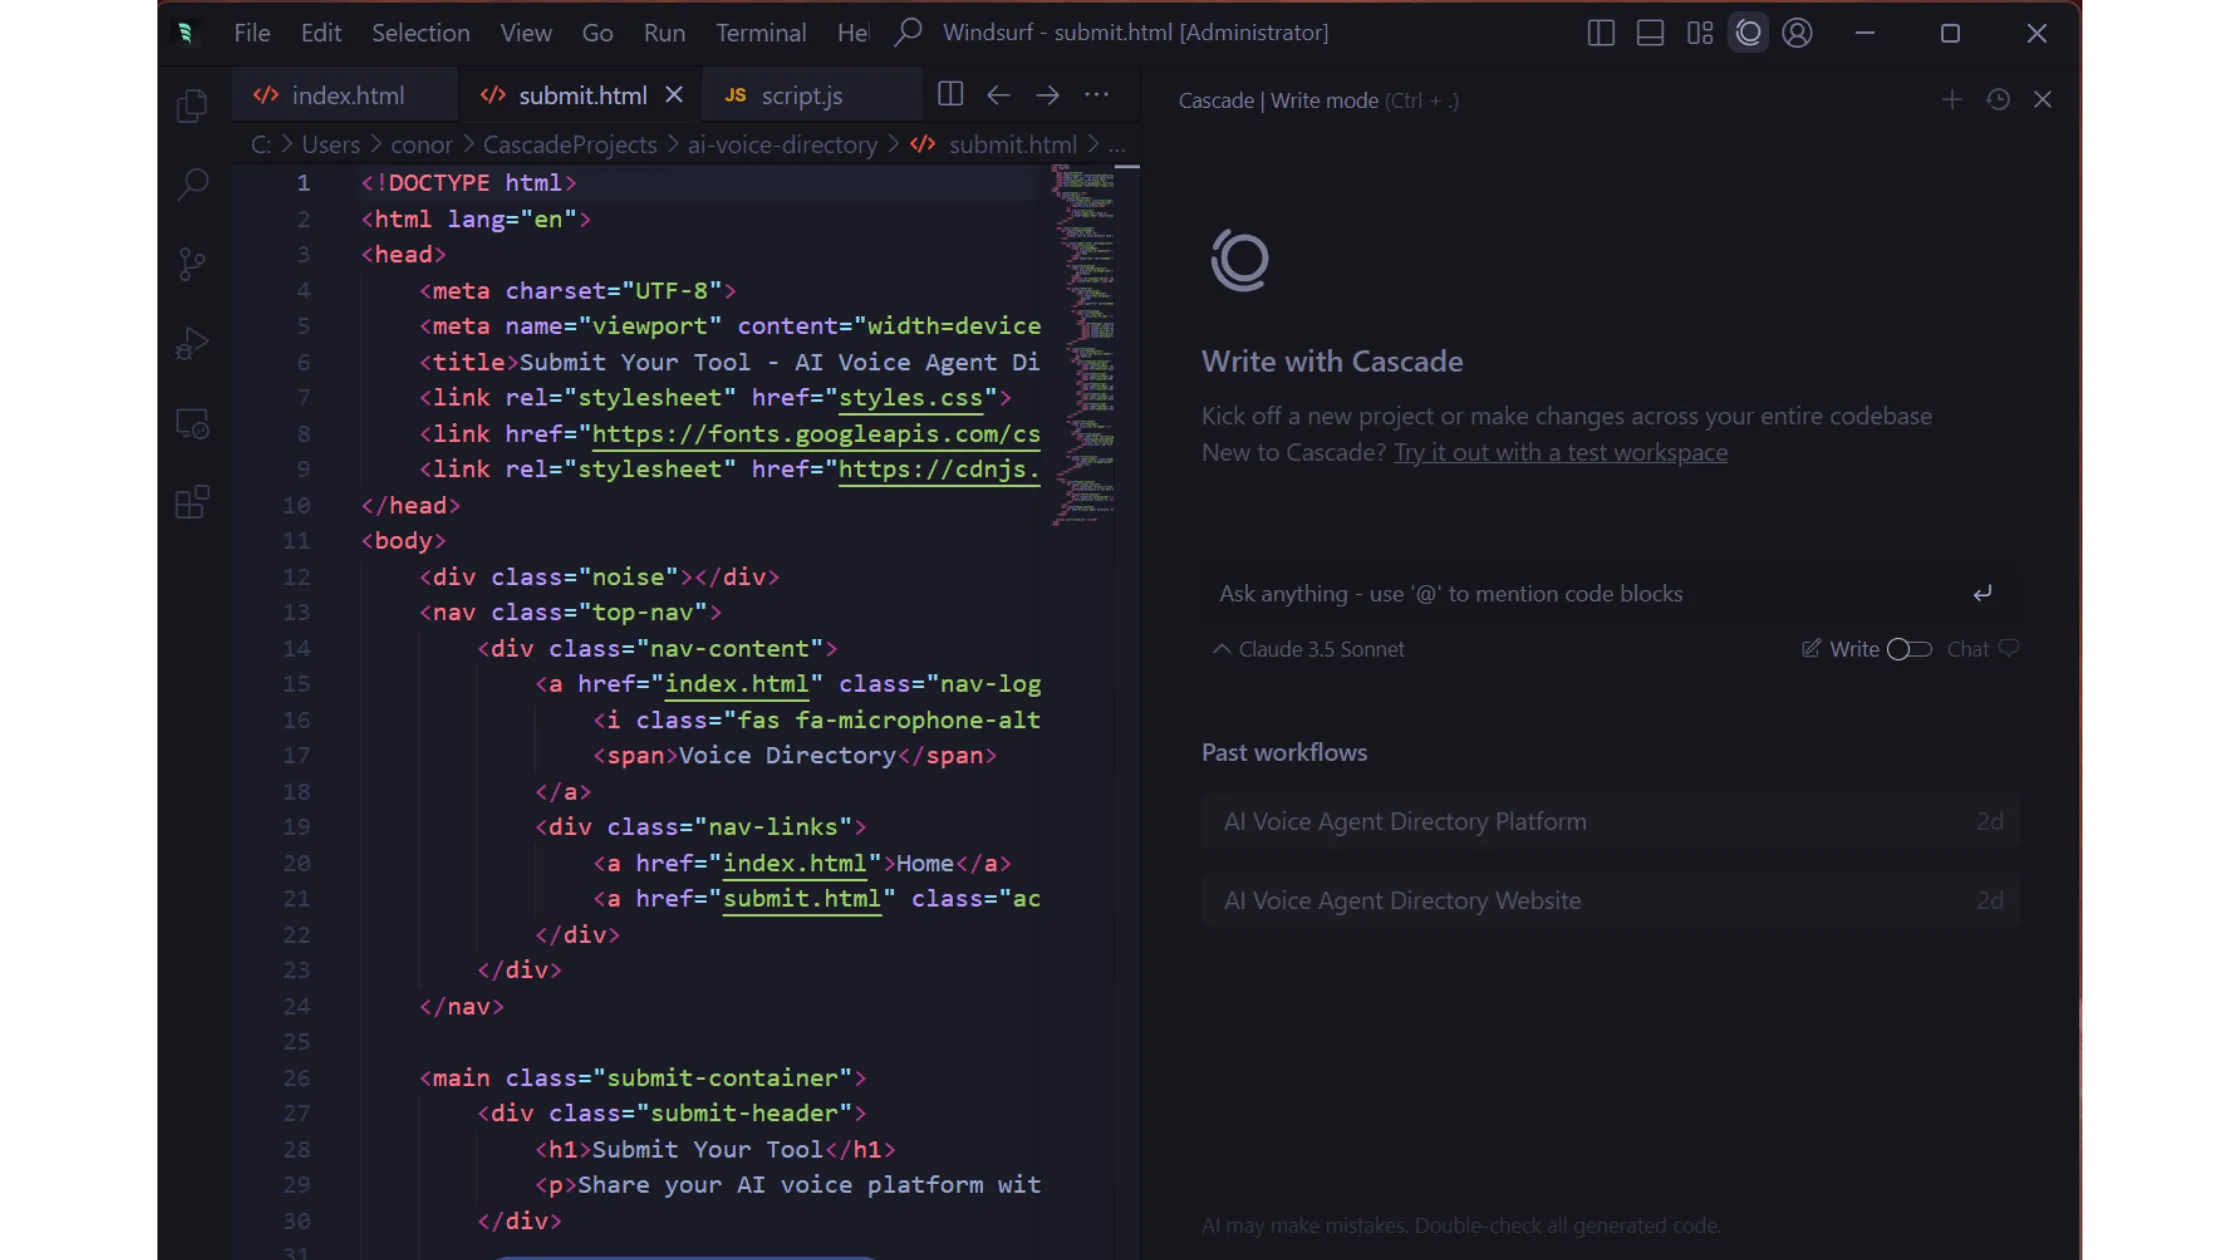
Task: Click the C: breadcrumb root
Action: coord(260,145)
